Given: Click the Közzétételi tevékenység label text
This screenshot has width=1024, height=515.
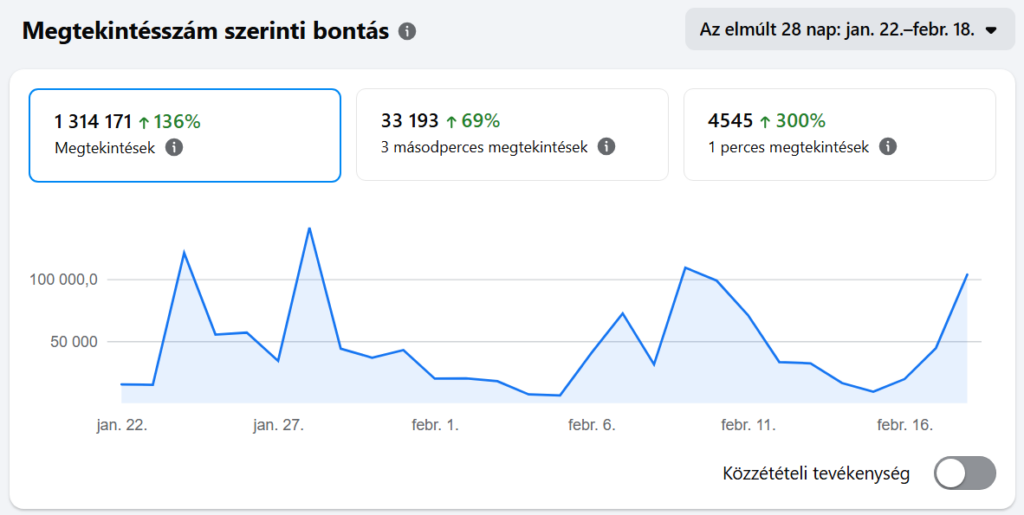Looking at the screenshot, I should pyautogui.click(x=815, y=473).
